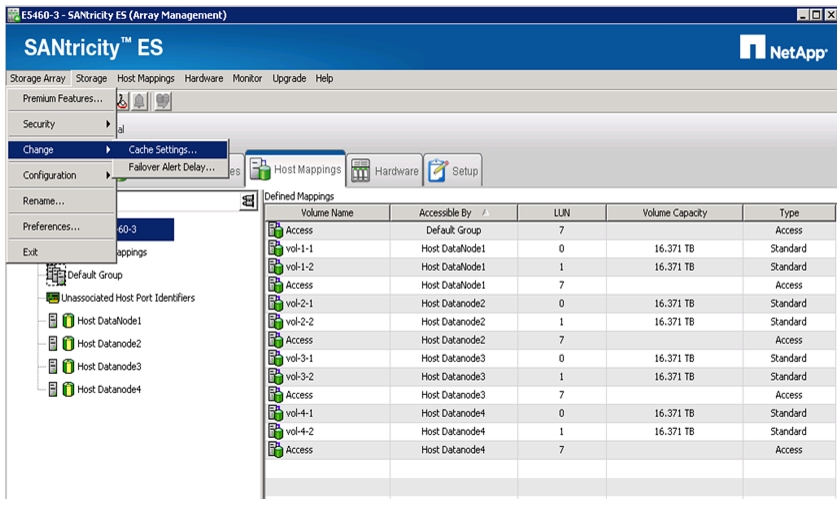The width and height of the screenshot is (840, 529).
Task: Click the Default Group Access volume icon
Action: click(275, 230)
